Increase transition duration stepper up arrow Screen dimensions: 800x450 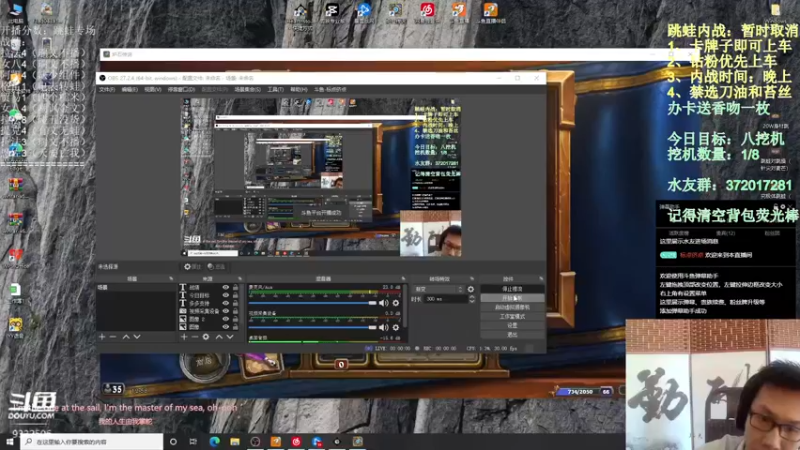pyautogui.click(x=471, y=296)
